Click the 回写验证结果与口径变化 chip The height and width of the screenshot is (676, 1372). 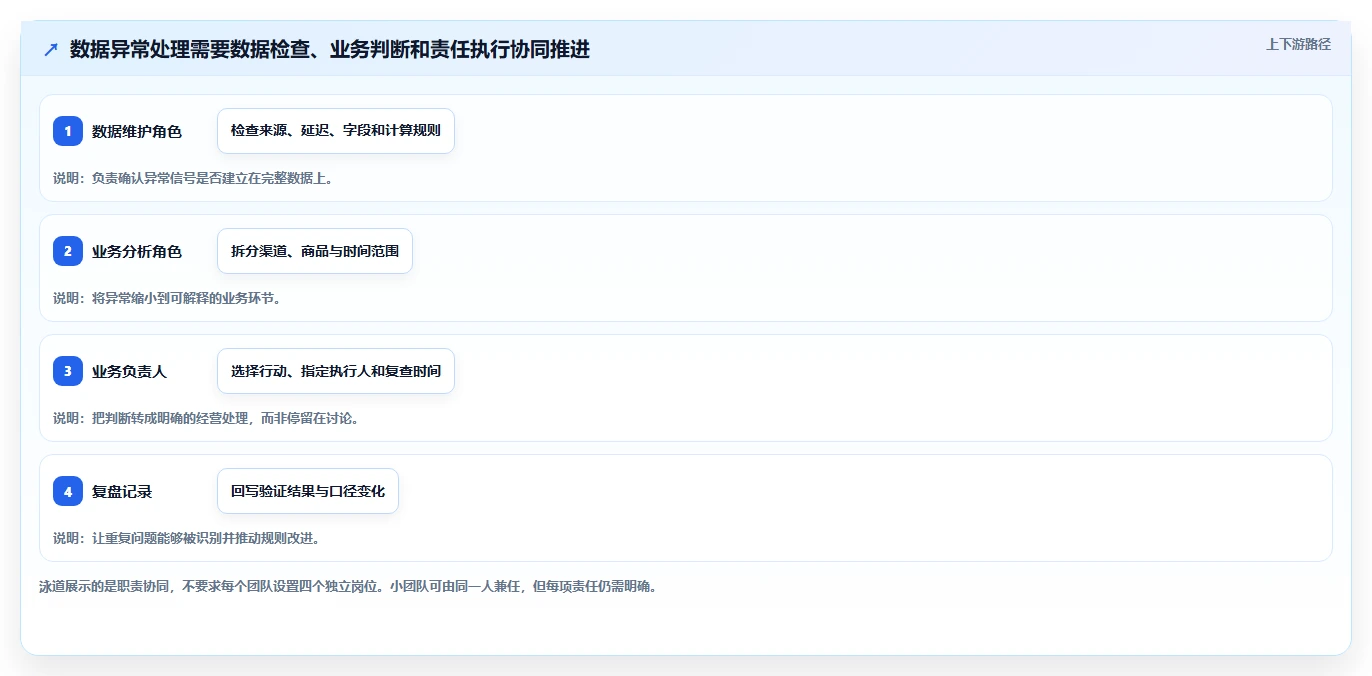coord(308,491)
